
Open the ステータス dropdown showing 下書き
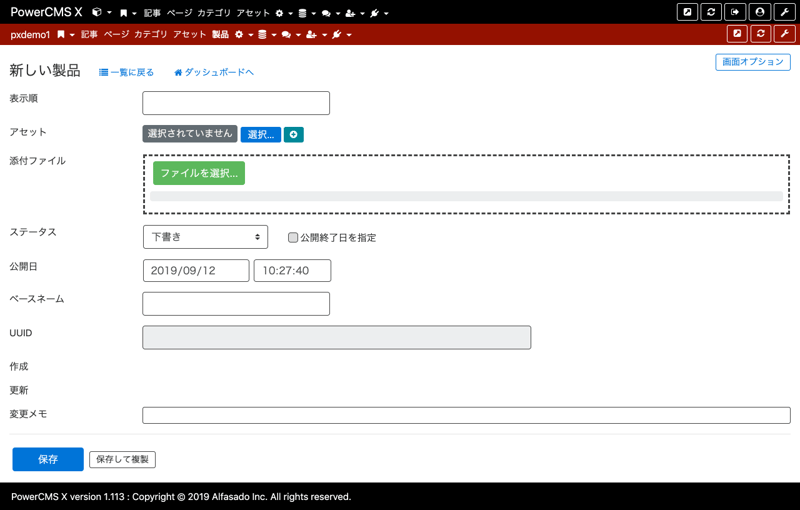[x=205, y=237]
